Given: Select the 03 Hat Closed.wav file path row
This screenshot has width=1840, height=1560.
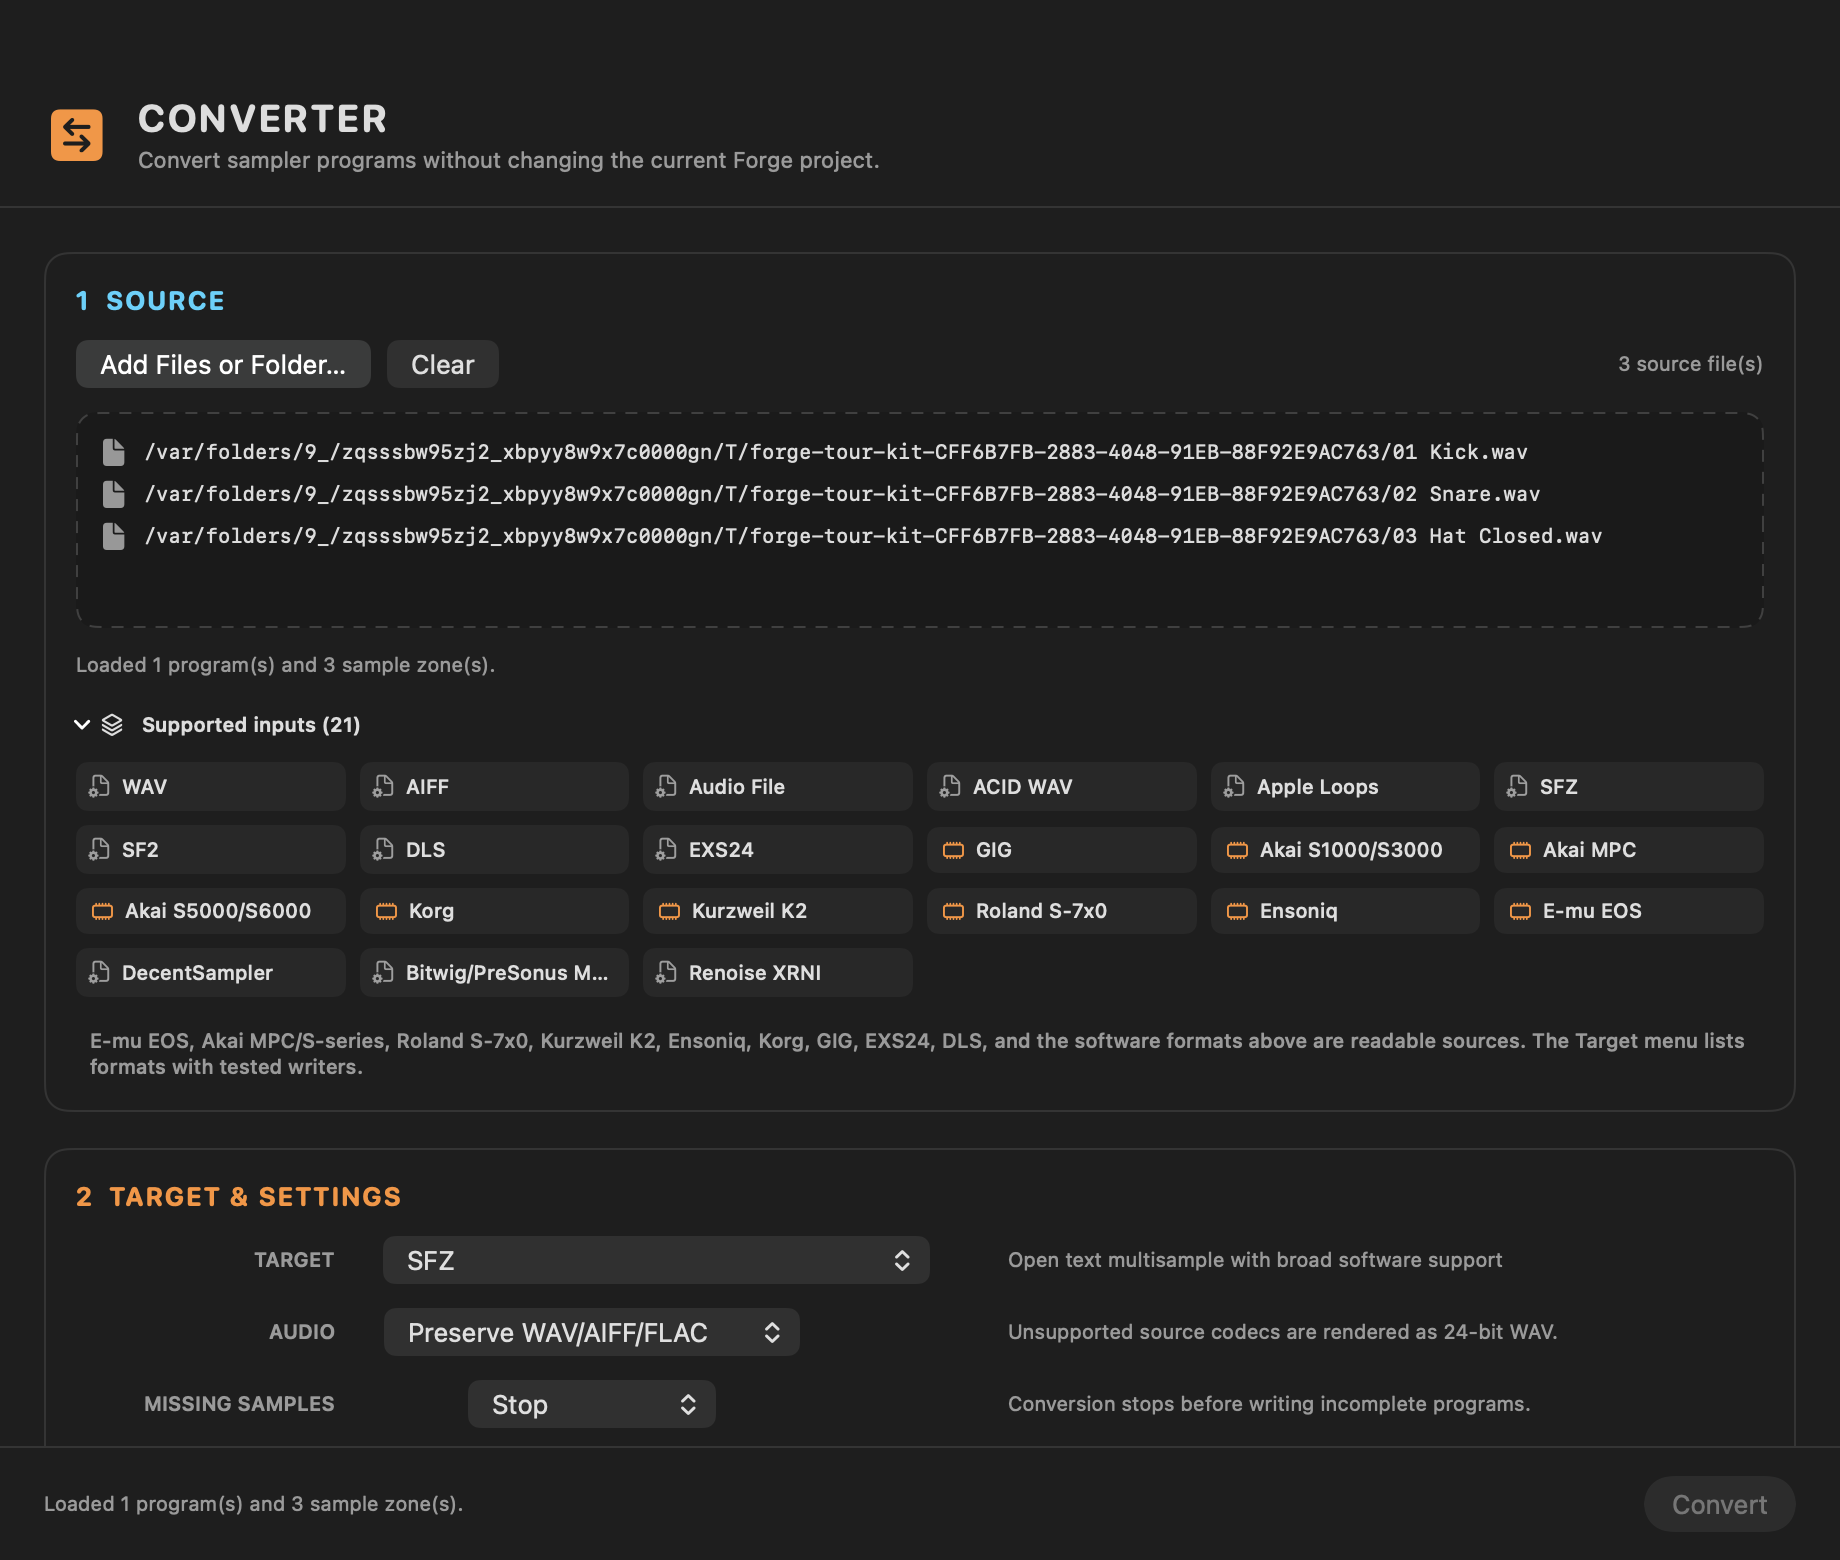Looking at the screenshot, I should click(x=873, y=536).
